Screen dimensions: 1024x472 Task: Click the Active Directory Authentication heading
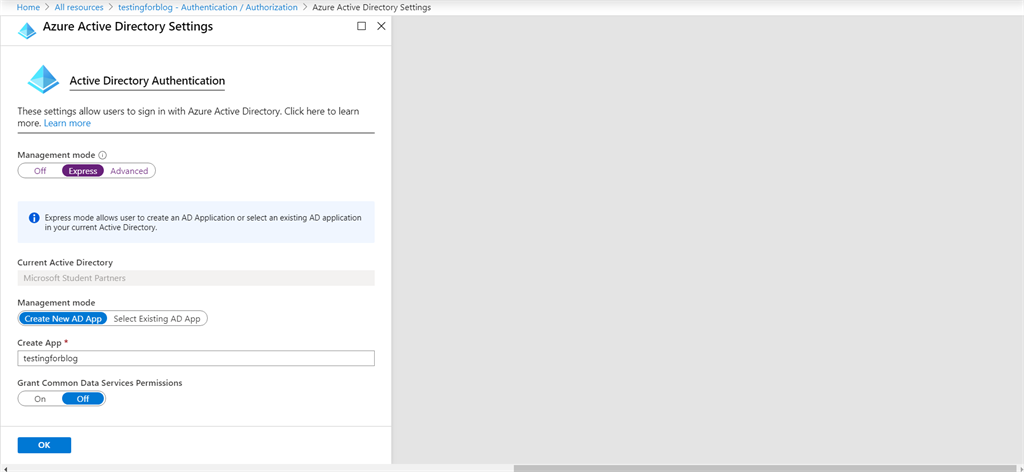coord(147,81)
